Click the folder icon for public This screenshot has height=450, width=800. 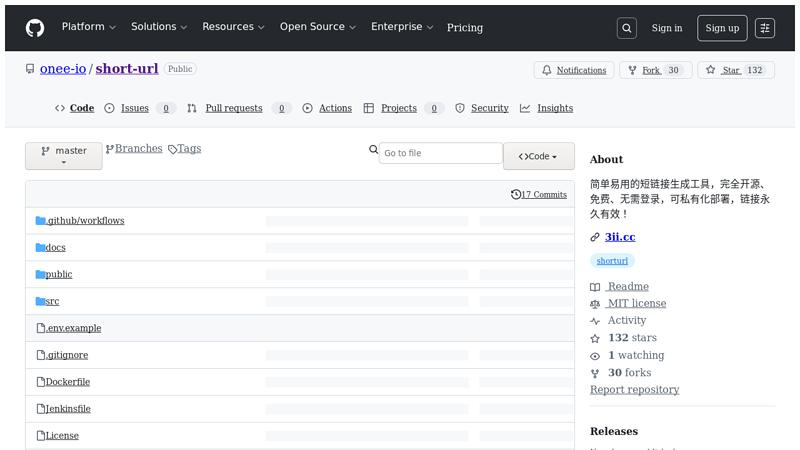(x=41, y=274)
